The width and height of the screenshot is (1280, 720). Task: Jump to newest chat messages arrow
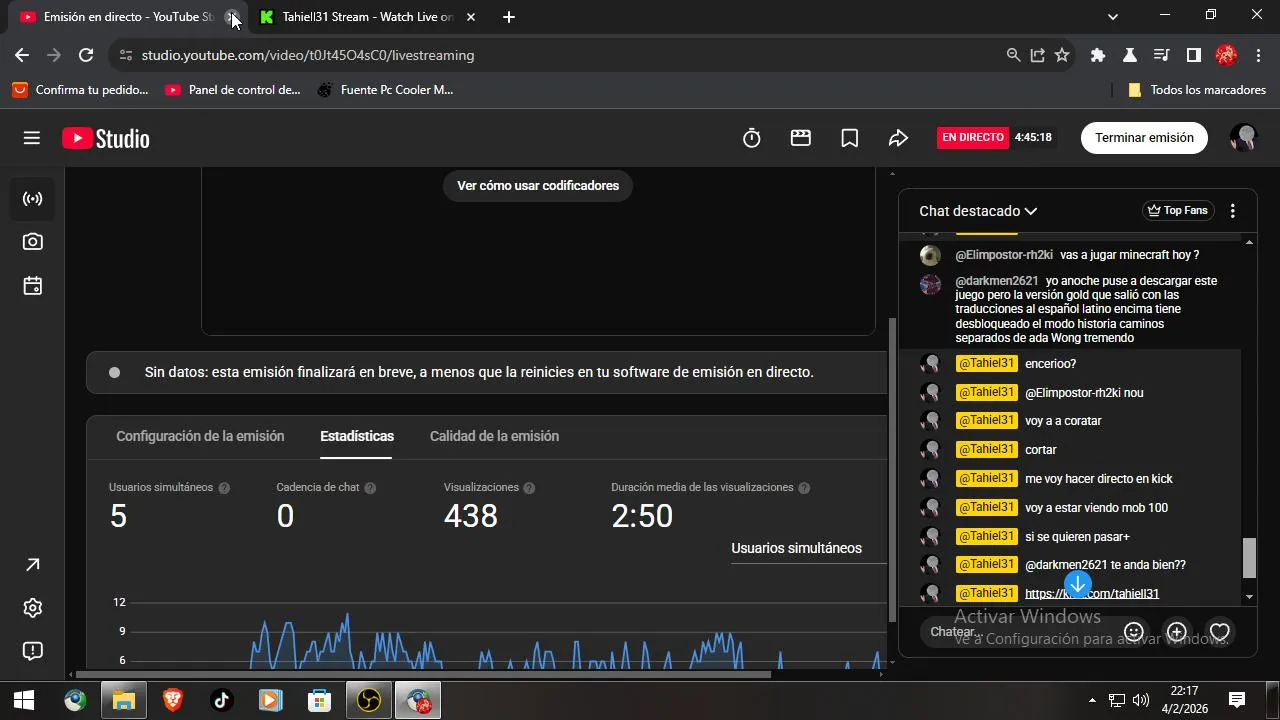tap(1077, 584)
